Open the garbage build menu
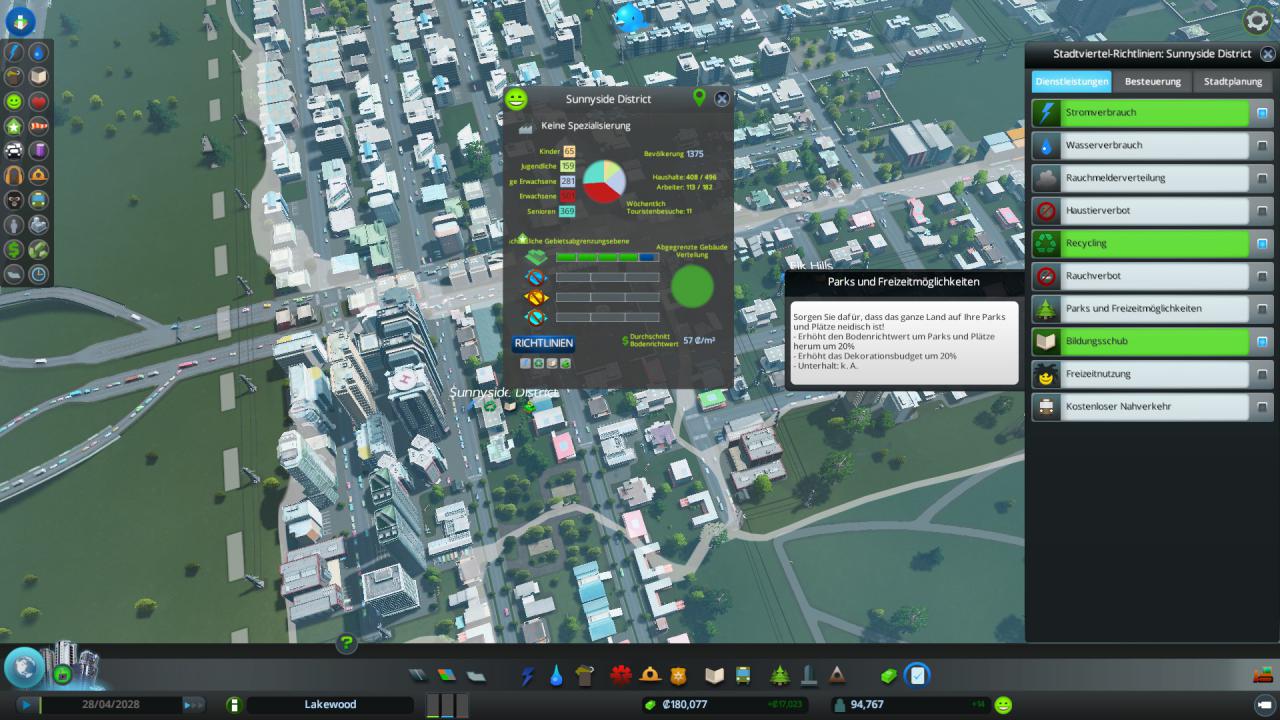Viewport: 1280px width, 720px height. pos(585,676)
